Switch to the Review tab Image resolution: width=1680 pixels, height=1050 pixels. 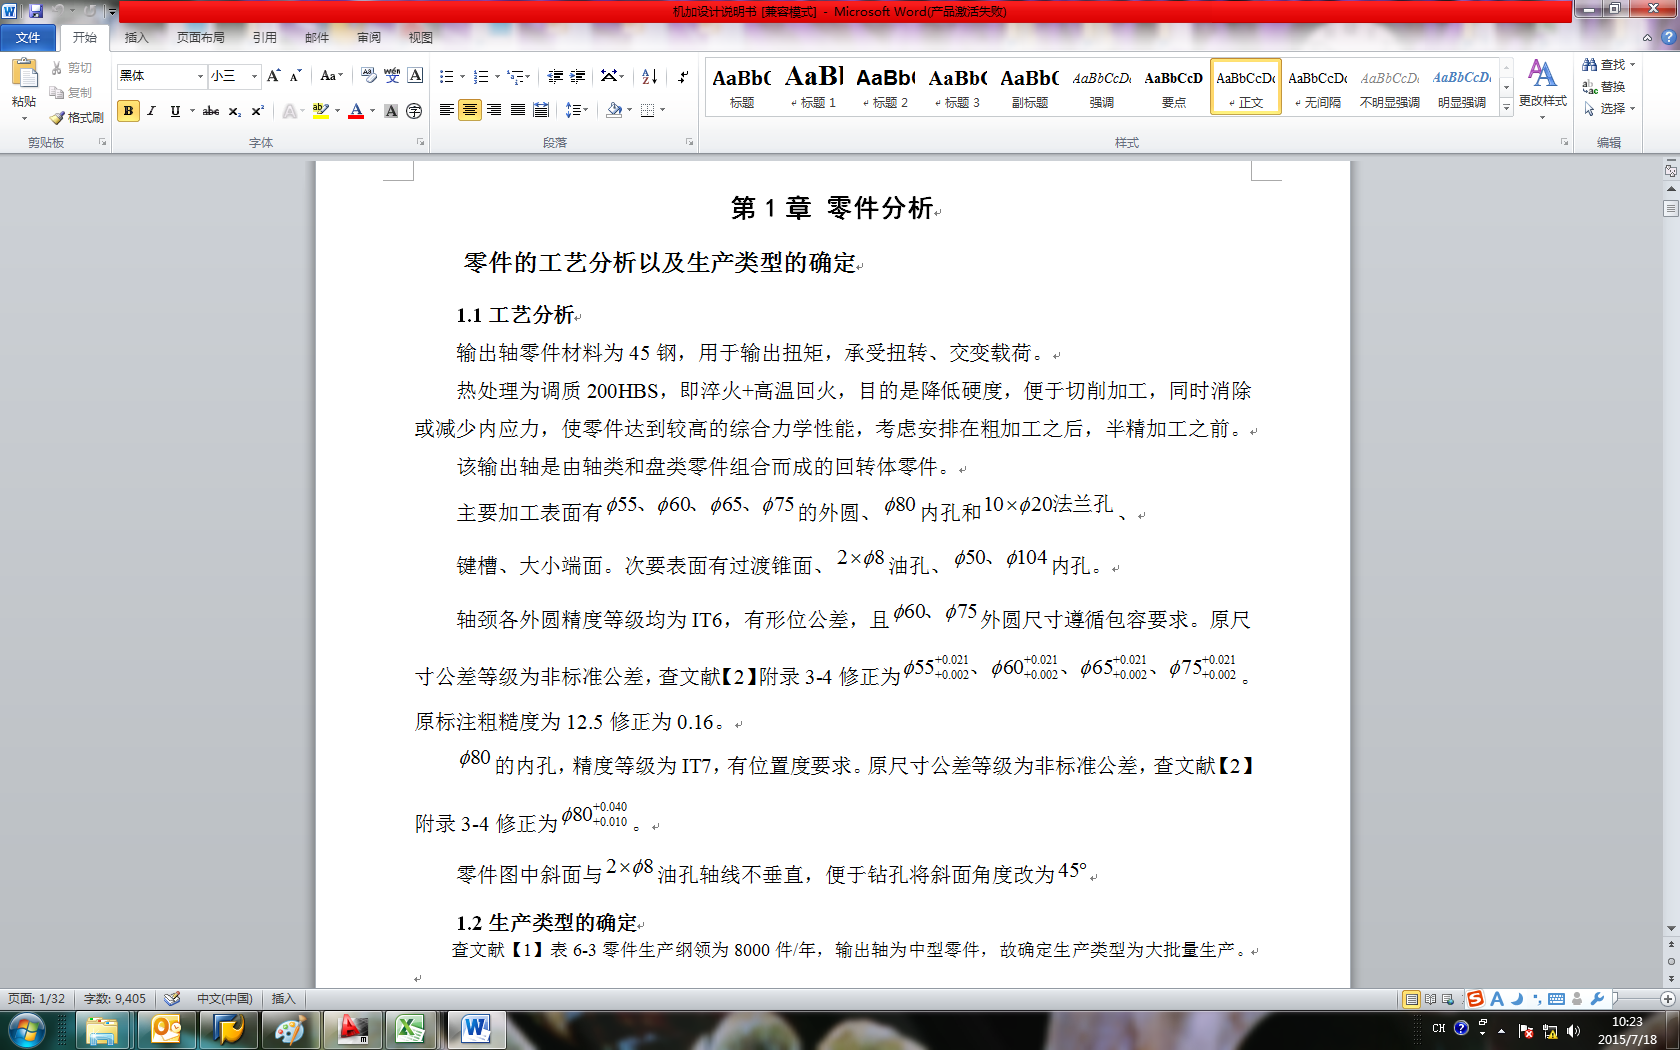[369, 38]
